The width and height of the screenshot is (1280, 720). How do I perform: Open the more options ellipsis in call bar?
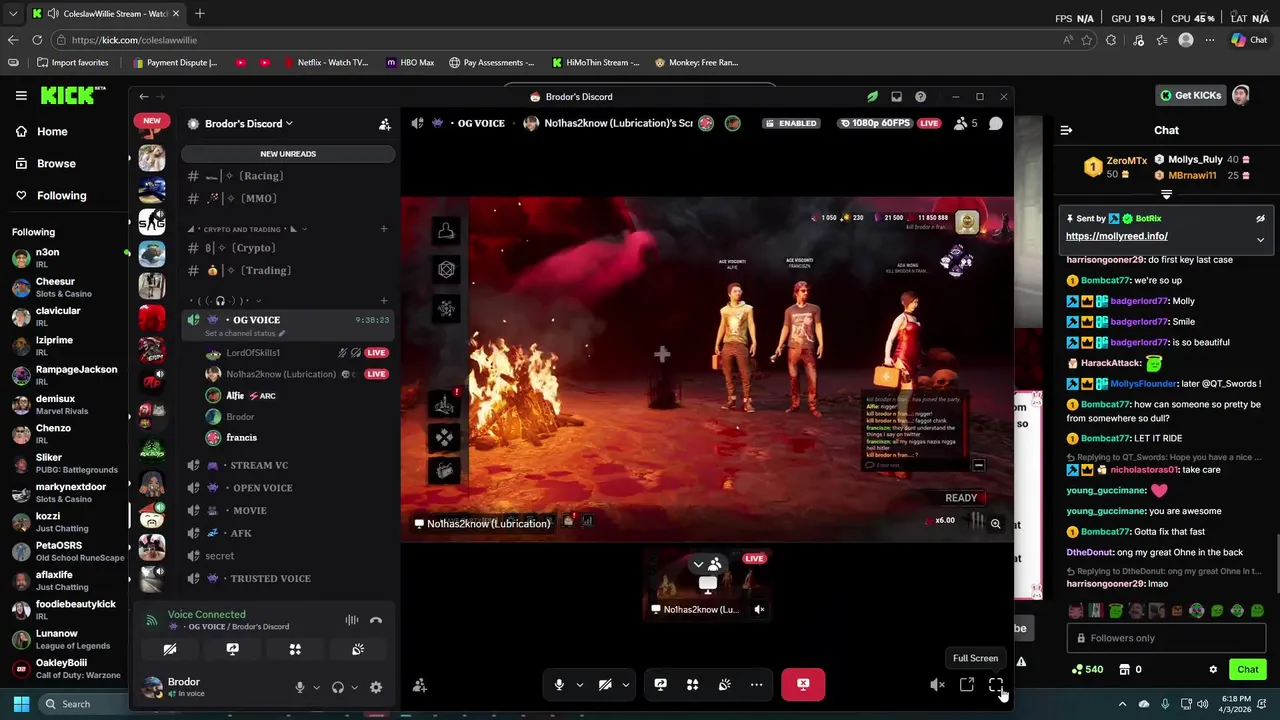[x=756, y=685]
